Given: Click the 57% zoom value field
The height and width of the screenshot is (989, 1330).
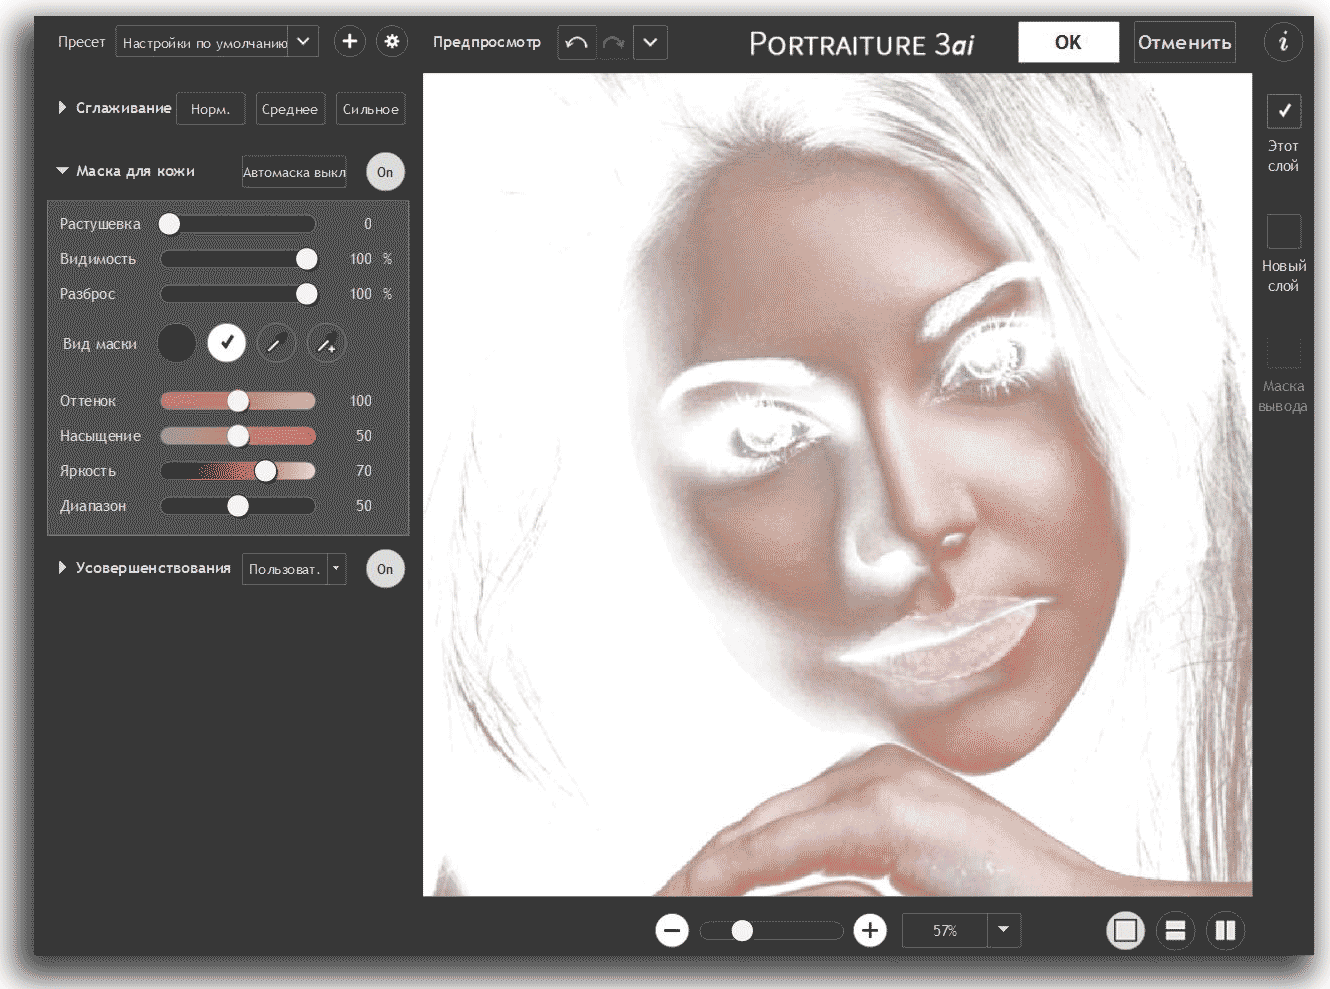Looking at the screenshot, I should click(x=945, y=930).
